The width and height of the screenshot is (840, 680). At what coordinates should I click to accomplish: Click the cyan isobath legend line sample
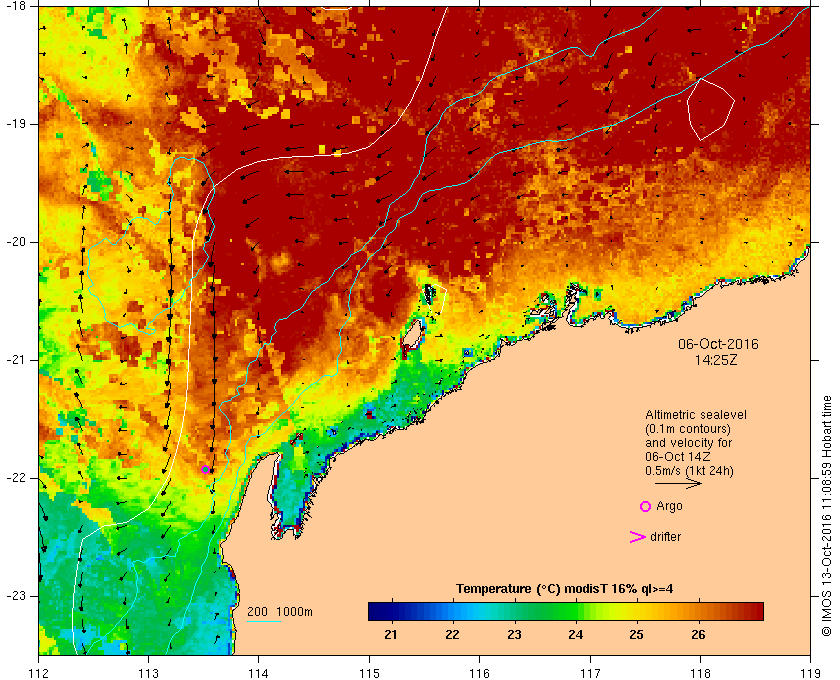pos(264,622)
